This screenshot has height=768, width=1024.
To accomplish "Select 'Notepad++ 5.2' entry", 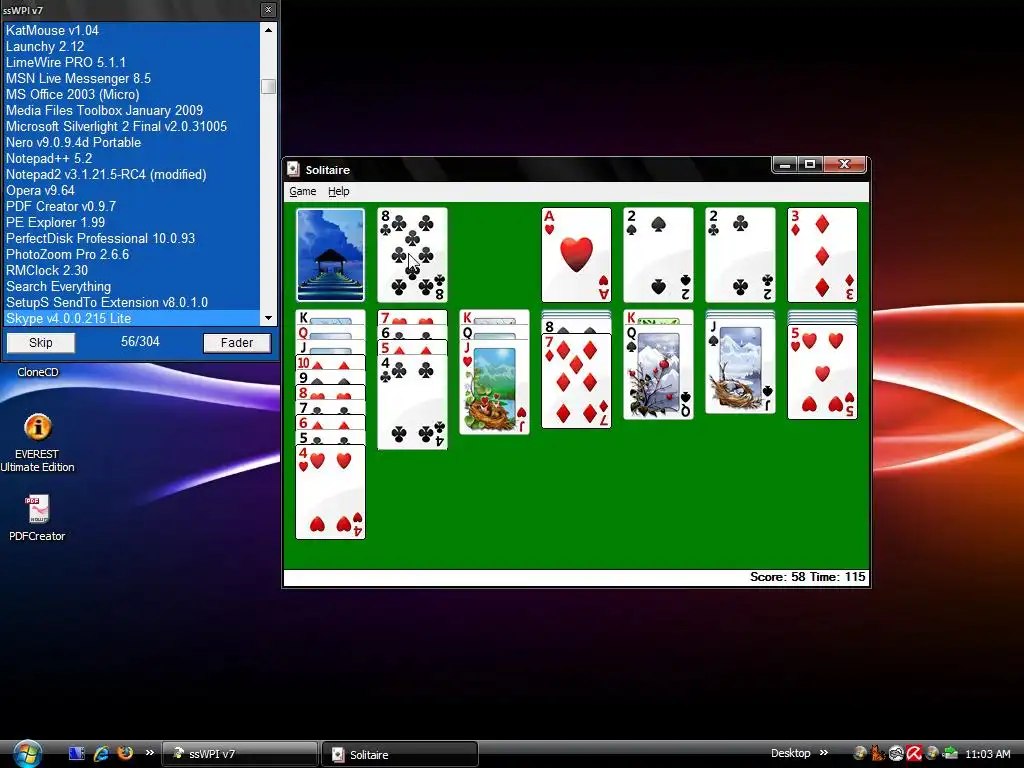I will [132, 158].
